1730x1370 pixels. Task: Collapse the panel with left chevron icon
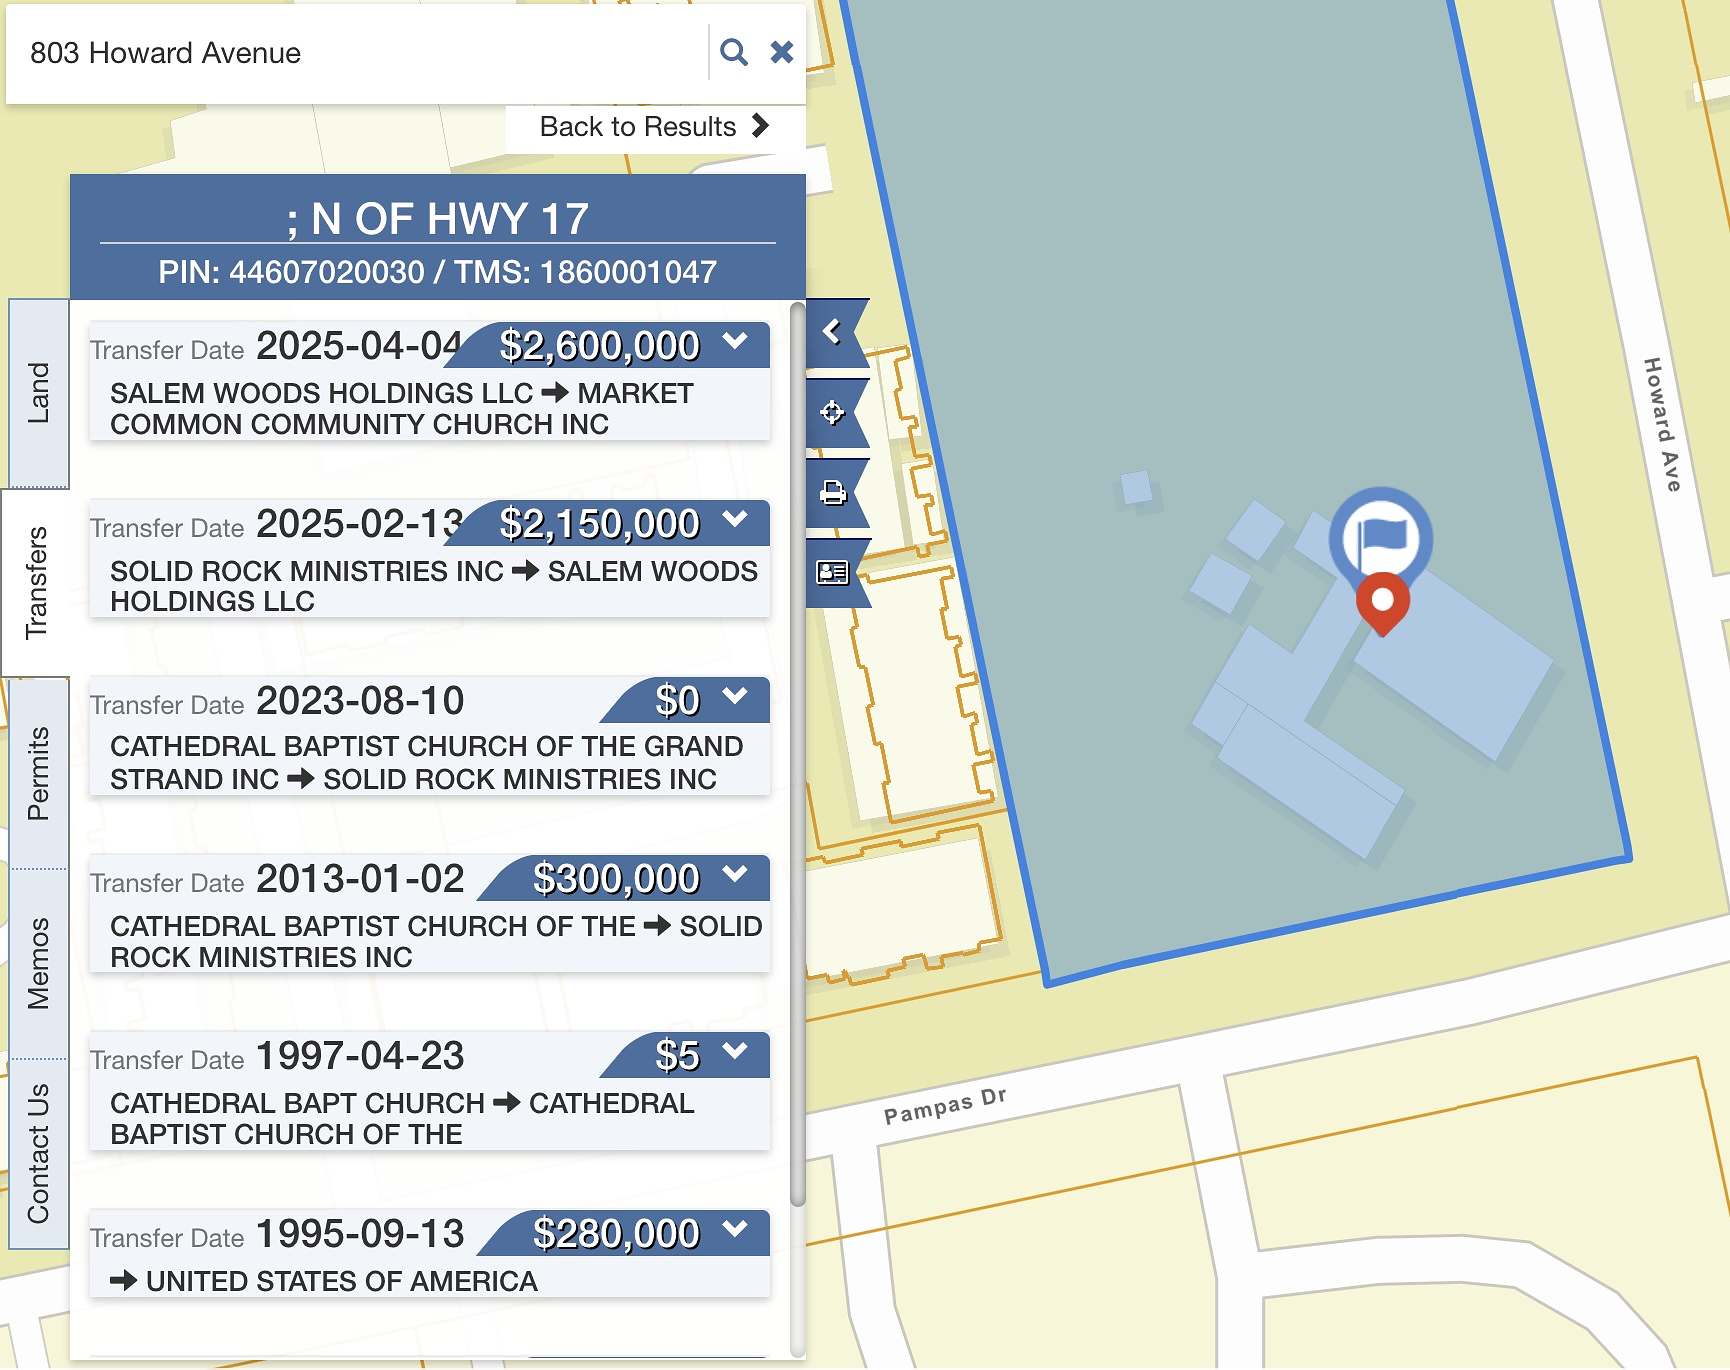click(x=831, y=331)
